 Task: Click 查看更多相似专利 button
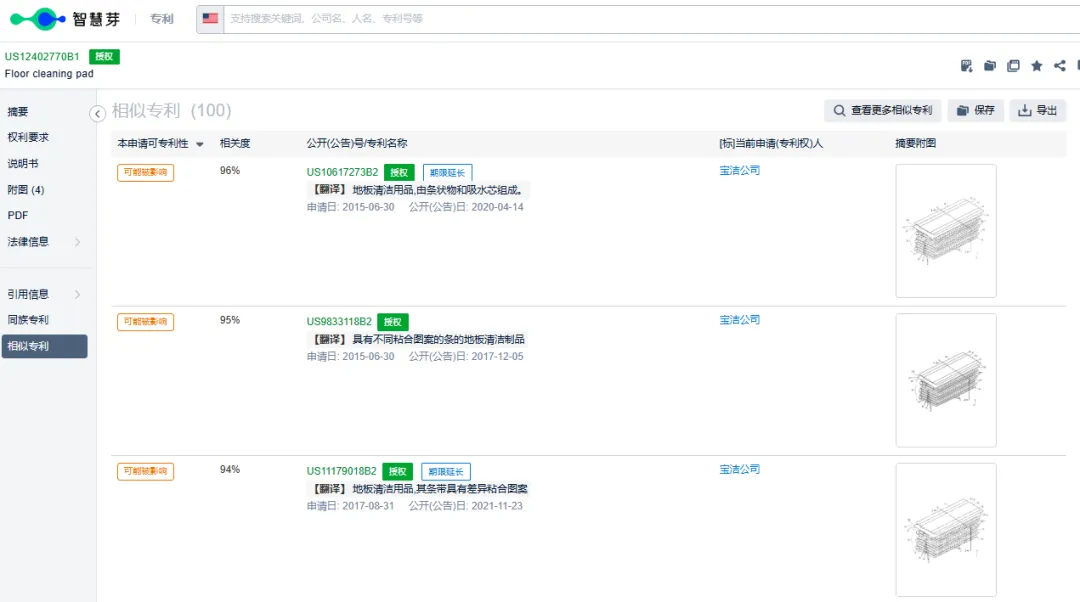point(883,110)
